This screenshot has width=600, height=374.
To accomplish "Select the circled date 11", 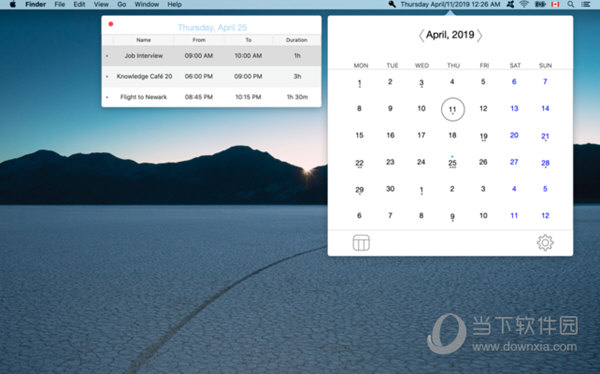I will pos(453,109).
